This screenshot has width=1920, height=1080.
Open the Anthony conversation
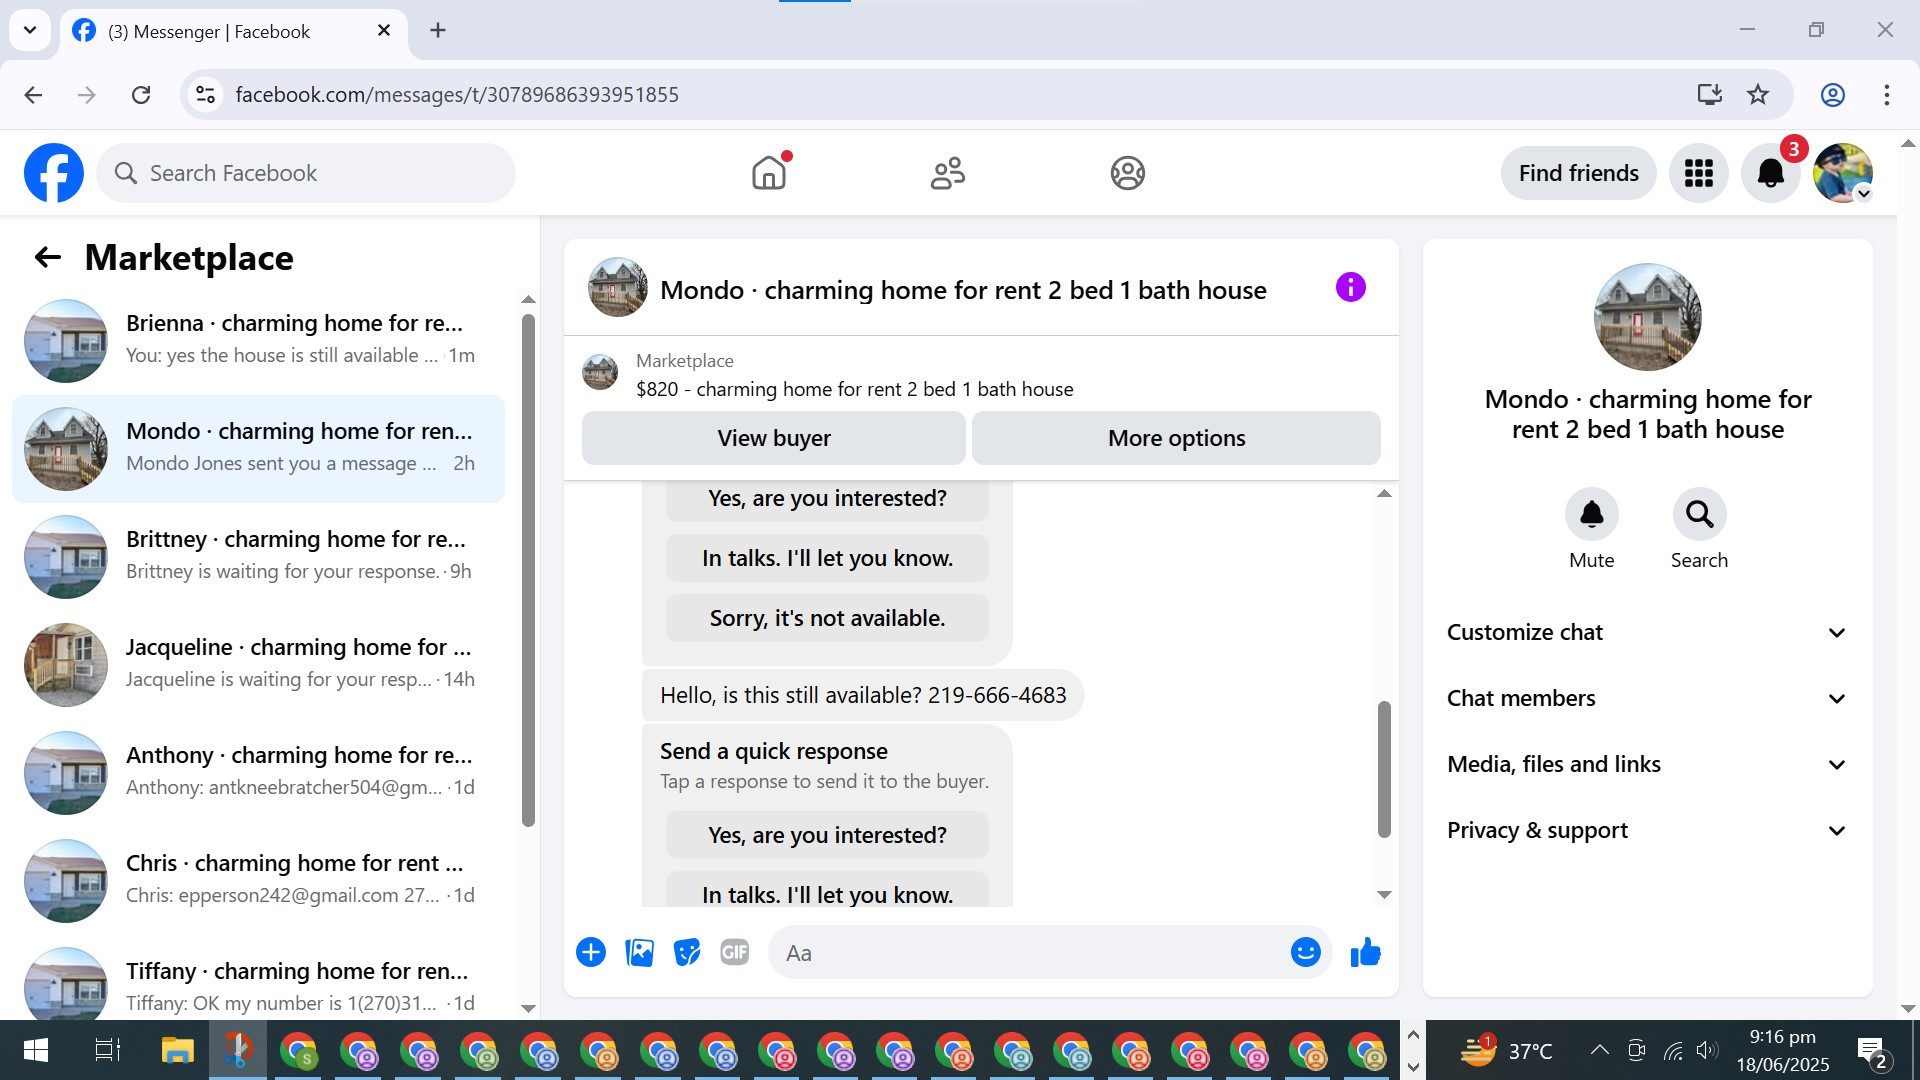click(258, 773)
